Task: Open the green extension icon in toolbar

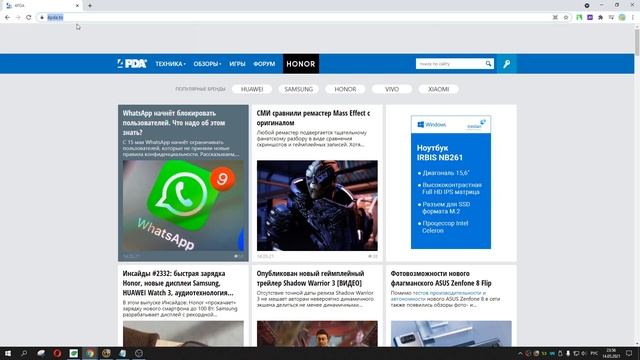Action: (x=579, y=17)
